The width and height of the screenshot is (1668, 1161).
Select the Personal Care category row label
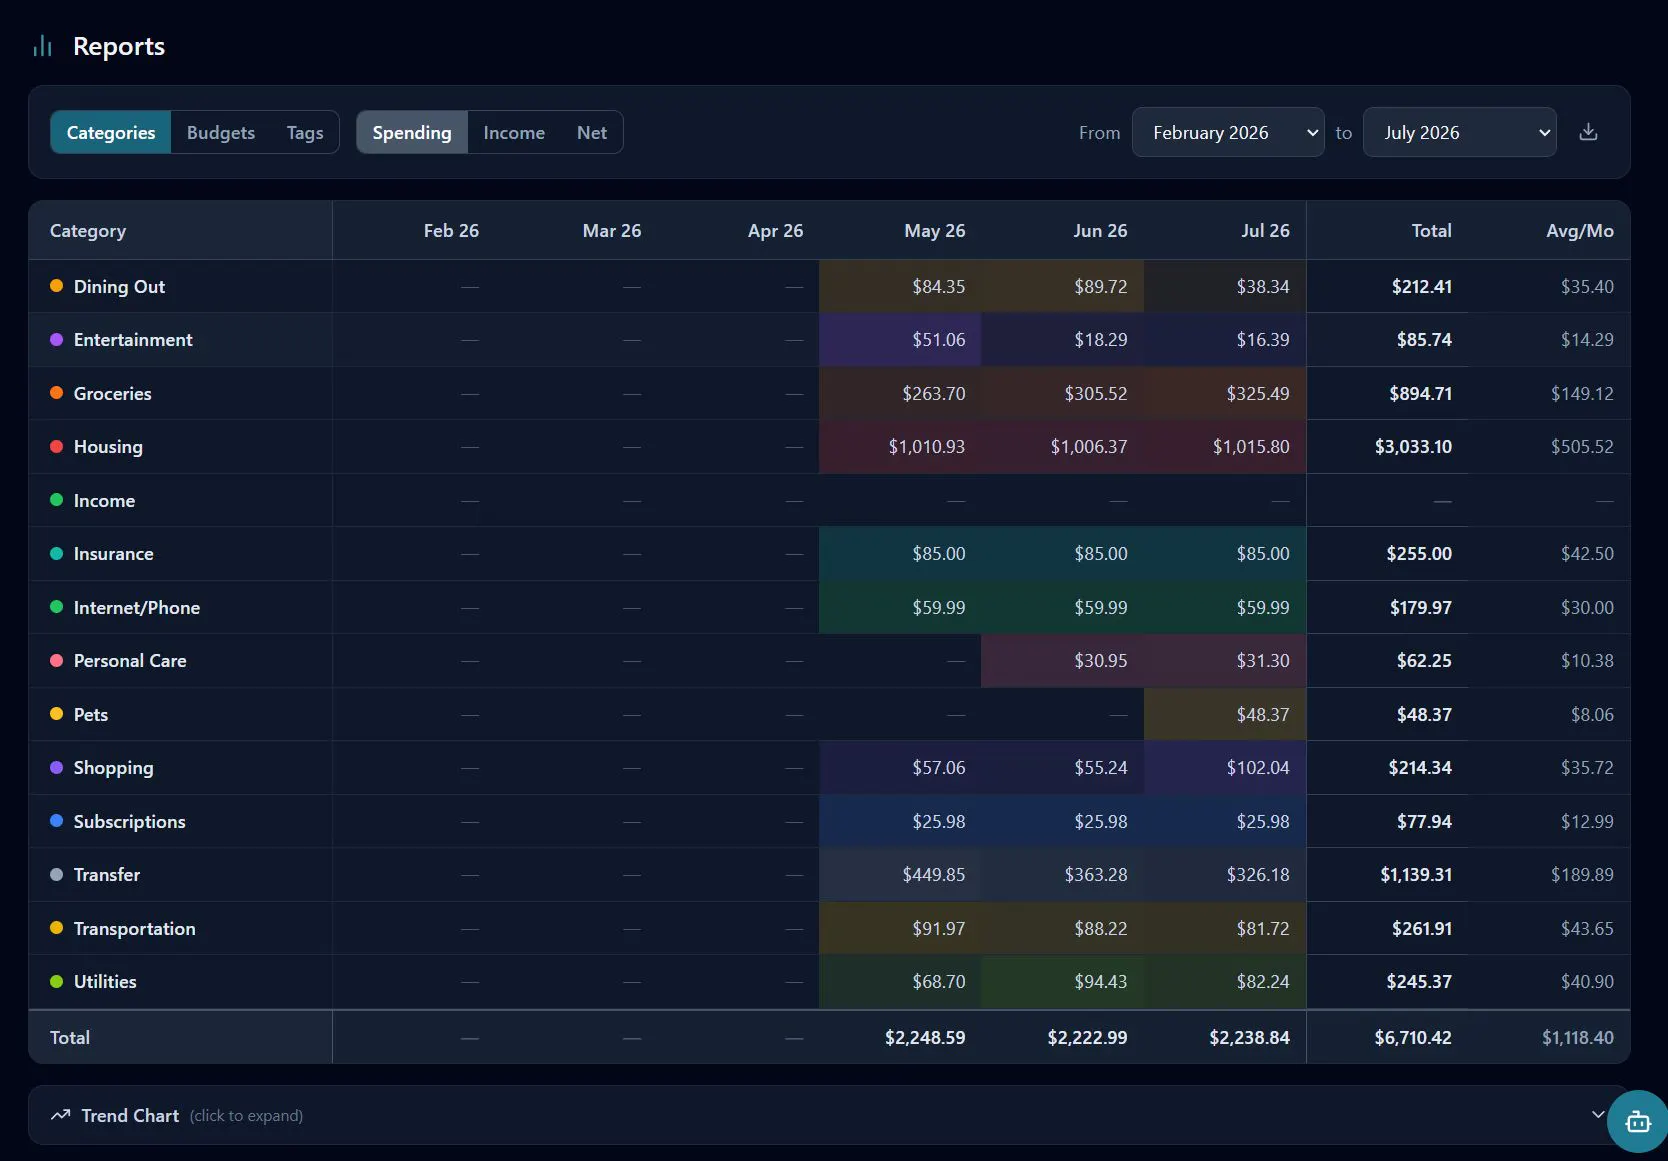(130, 660)
